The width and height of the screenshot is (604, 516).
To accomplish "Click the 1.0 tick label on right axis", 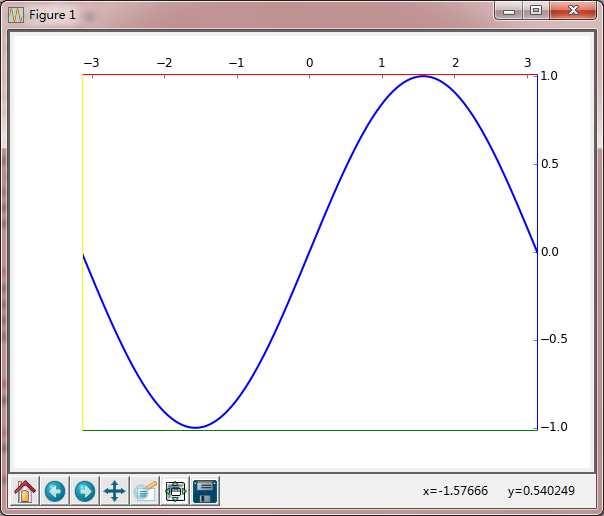I will tap(549, 76).
